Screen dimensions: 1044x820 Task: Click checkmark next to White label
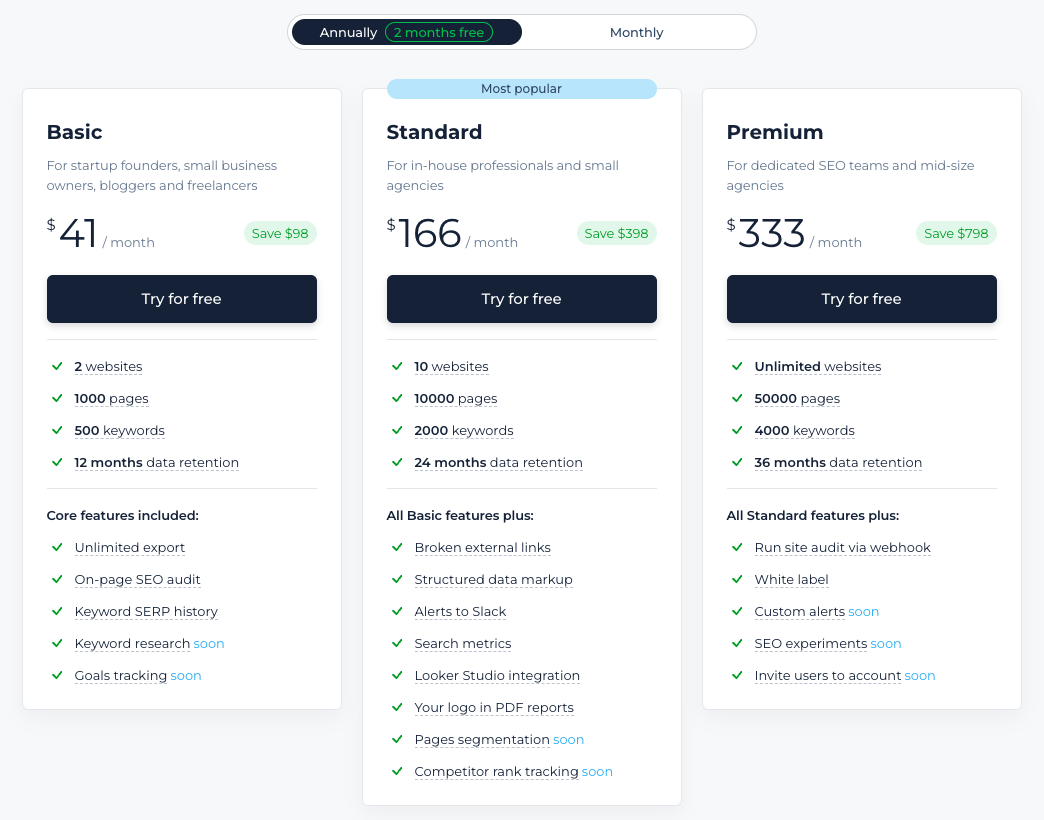click(737, 579)
